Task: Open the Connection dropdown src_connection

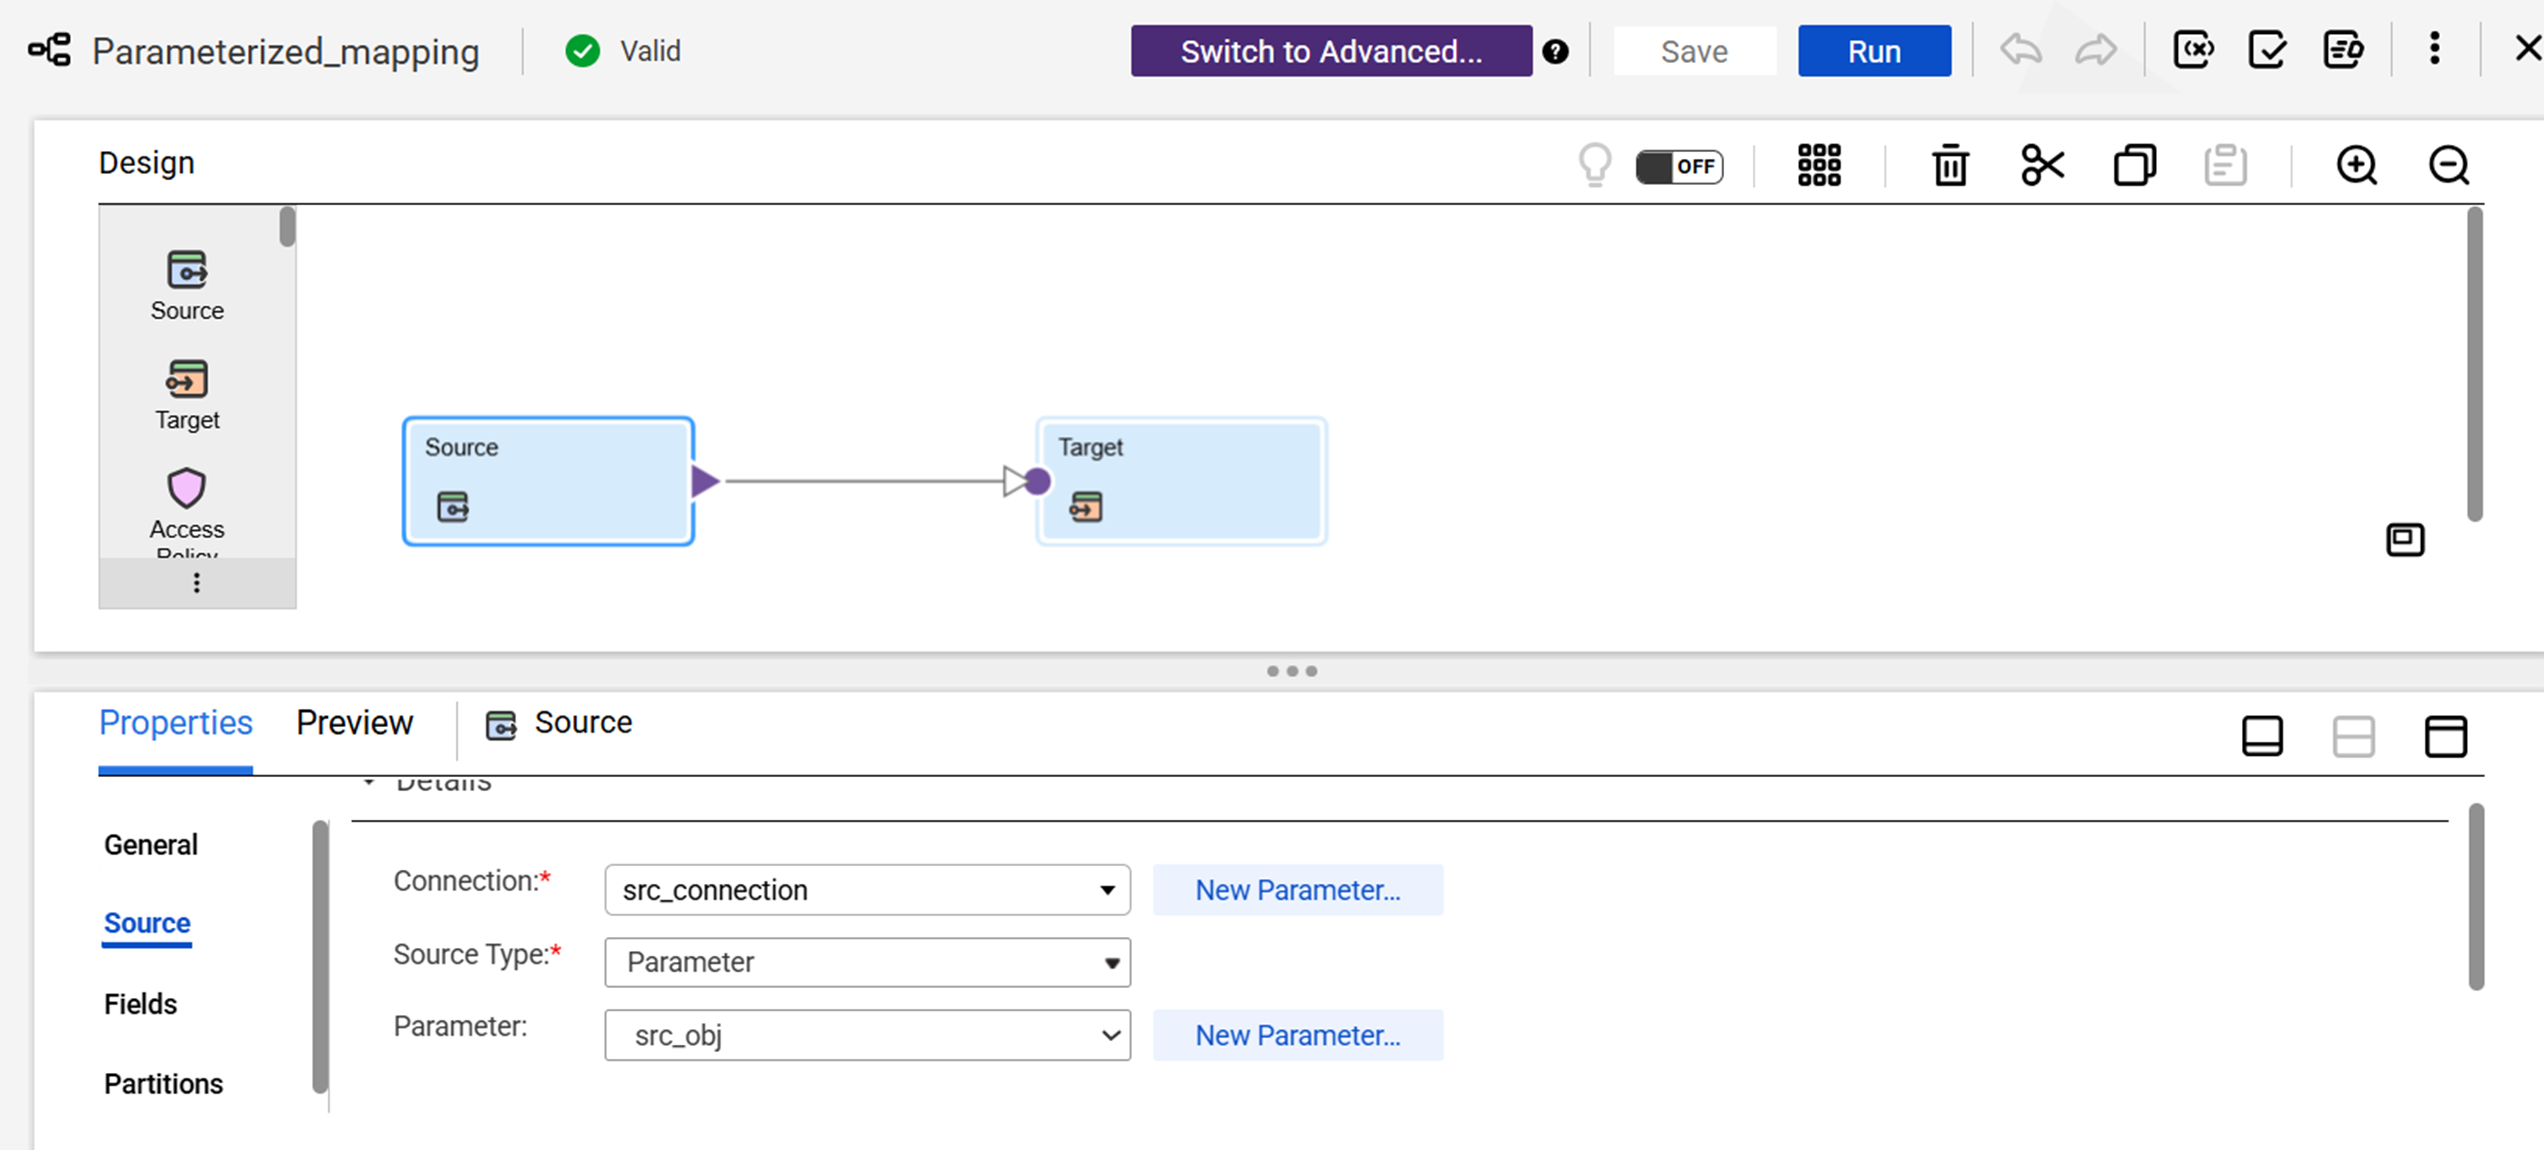Action: (867, 890)
